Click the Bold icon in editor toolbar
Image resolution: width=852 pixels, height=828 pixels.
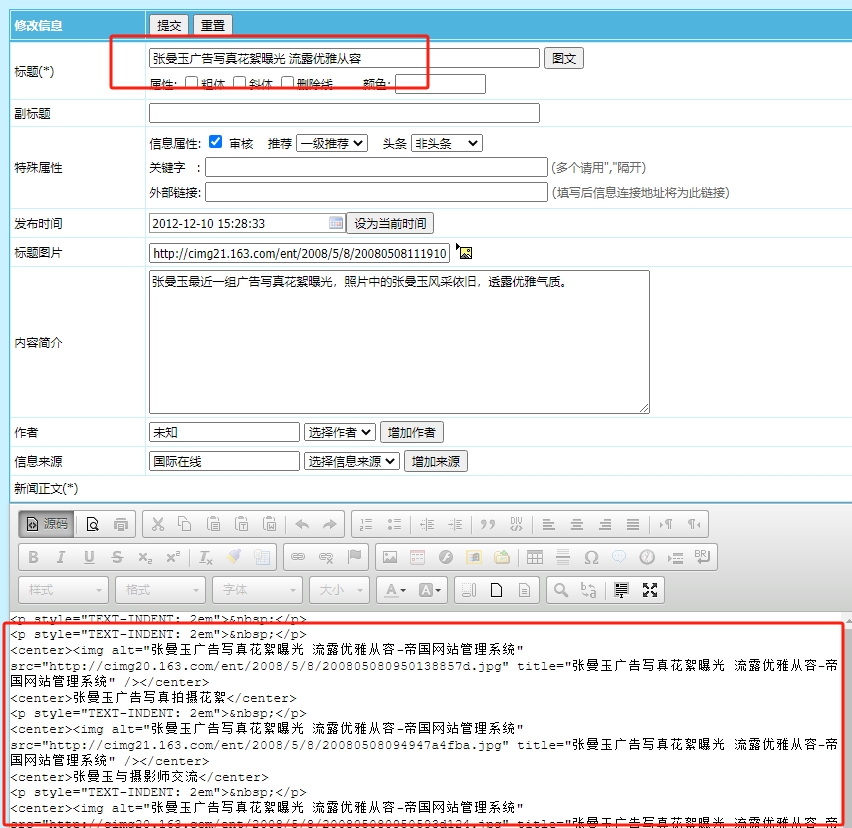[33, 557]
